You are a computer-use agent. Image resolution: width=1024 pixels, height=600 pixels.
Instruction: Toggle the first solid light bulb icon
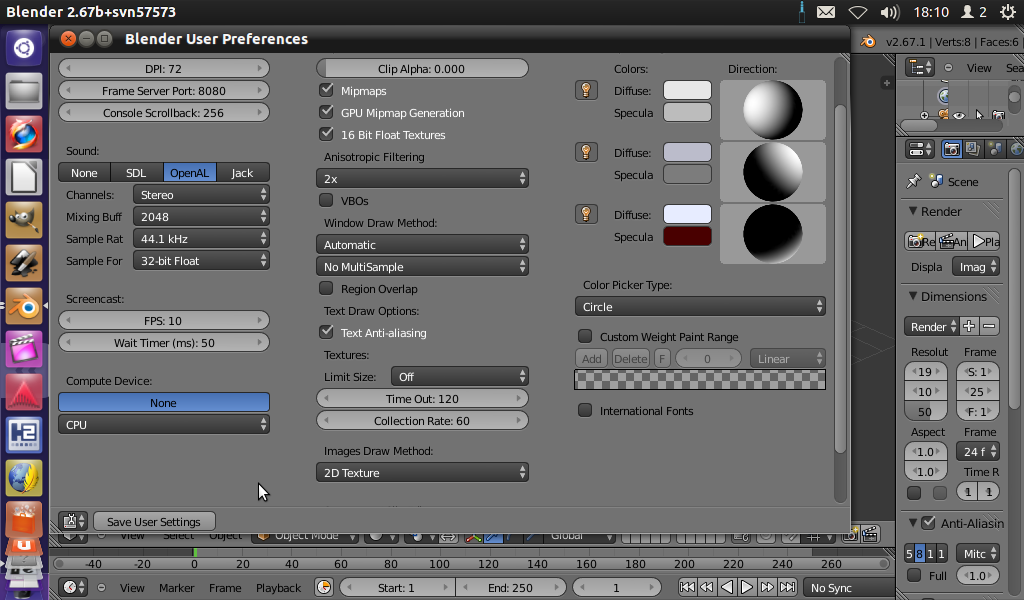586,91
